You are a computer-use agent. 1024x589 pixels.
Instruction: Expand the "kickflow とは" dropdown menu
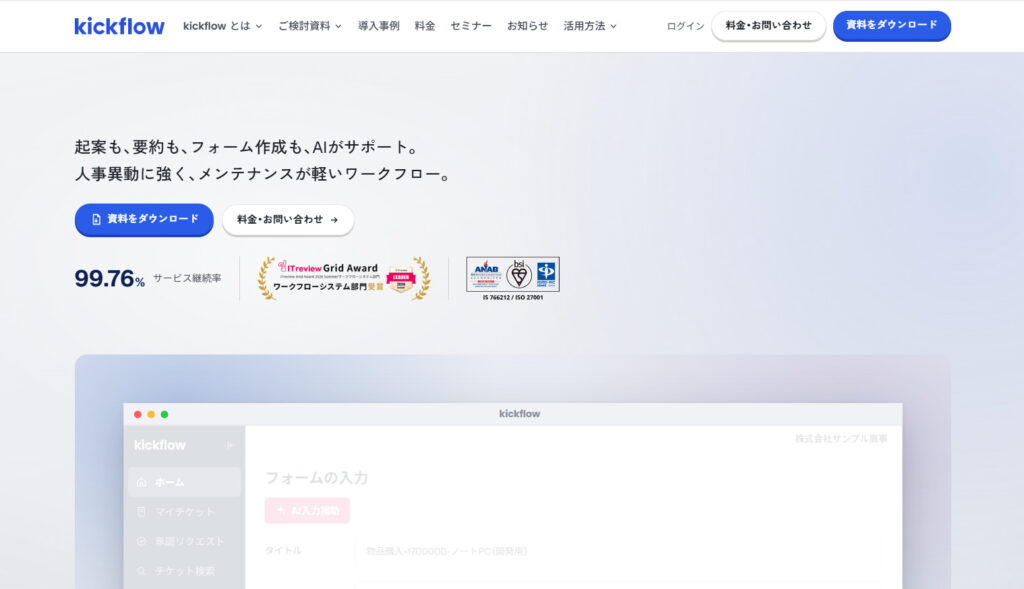pos(223,26)
